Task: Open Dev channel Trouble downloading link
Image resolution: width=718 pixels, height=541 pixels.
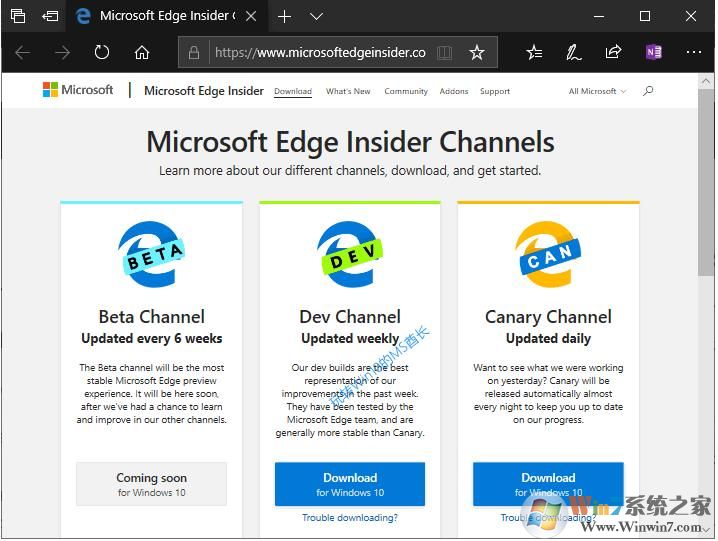Action: [350, 518]
